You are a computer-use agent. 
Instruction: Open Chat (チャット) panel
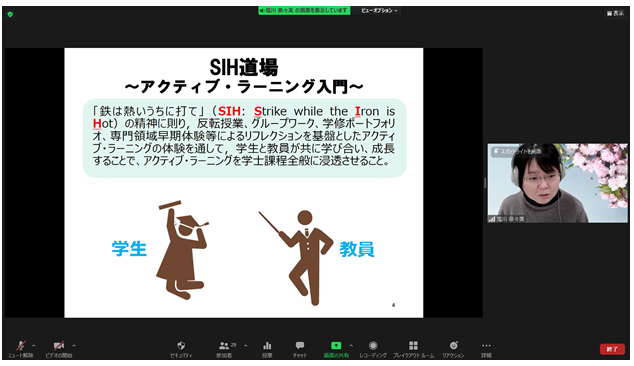pos(300,349)
